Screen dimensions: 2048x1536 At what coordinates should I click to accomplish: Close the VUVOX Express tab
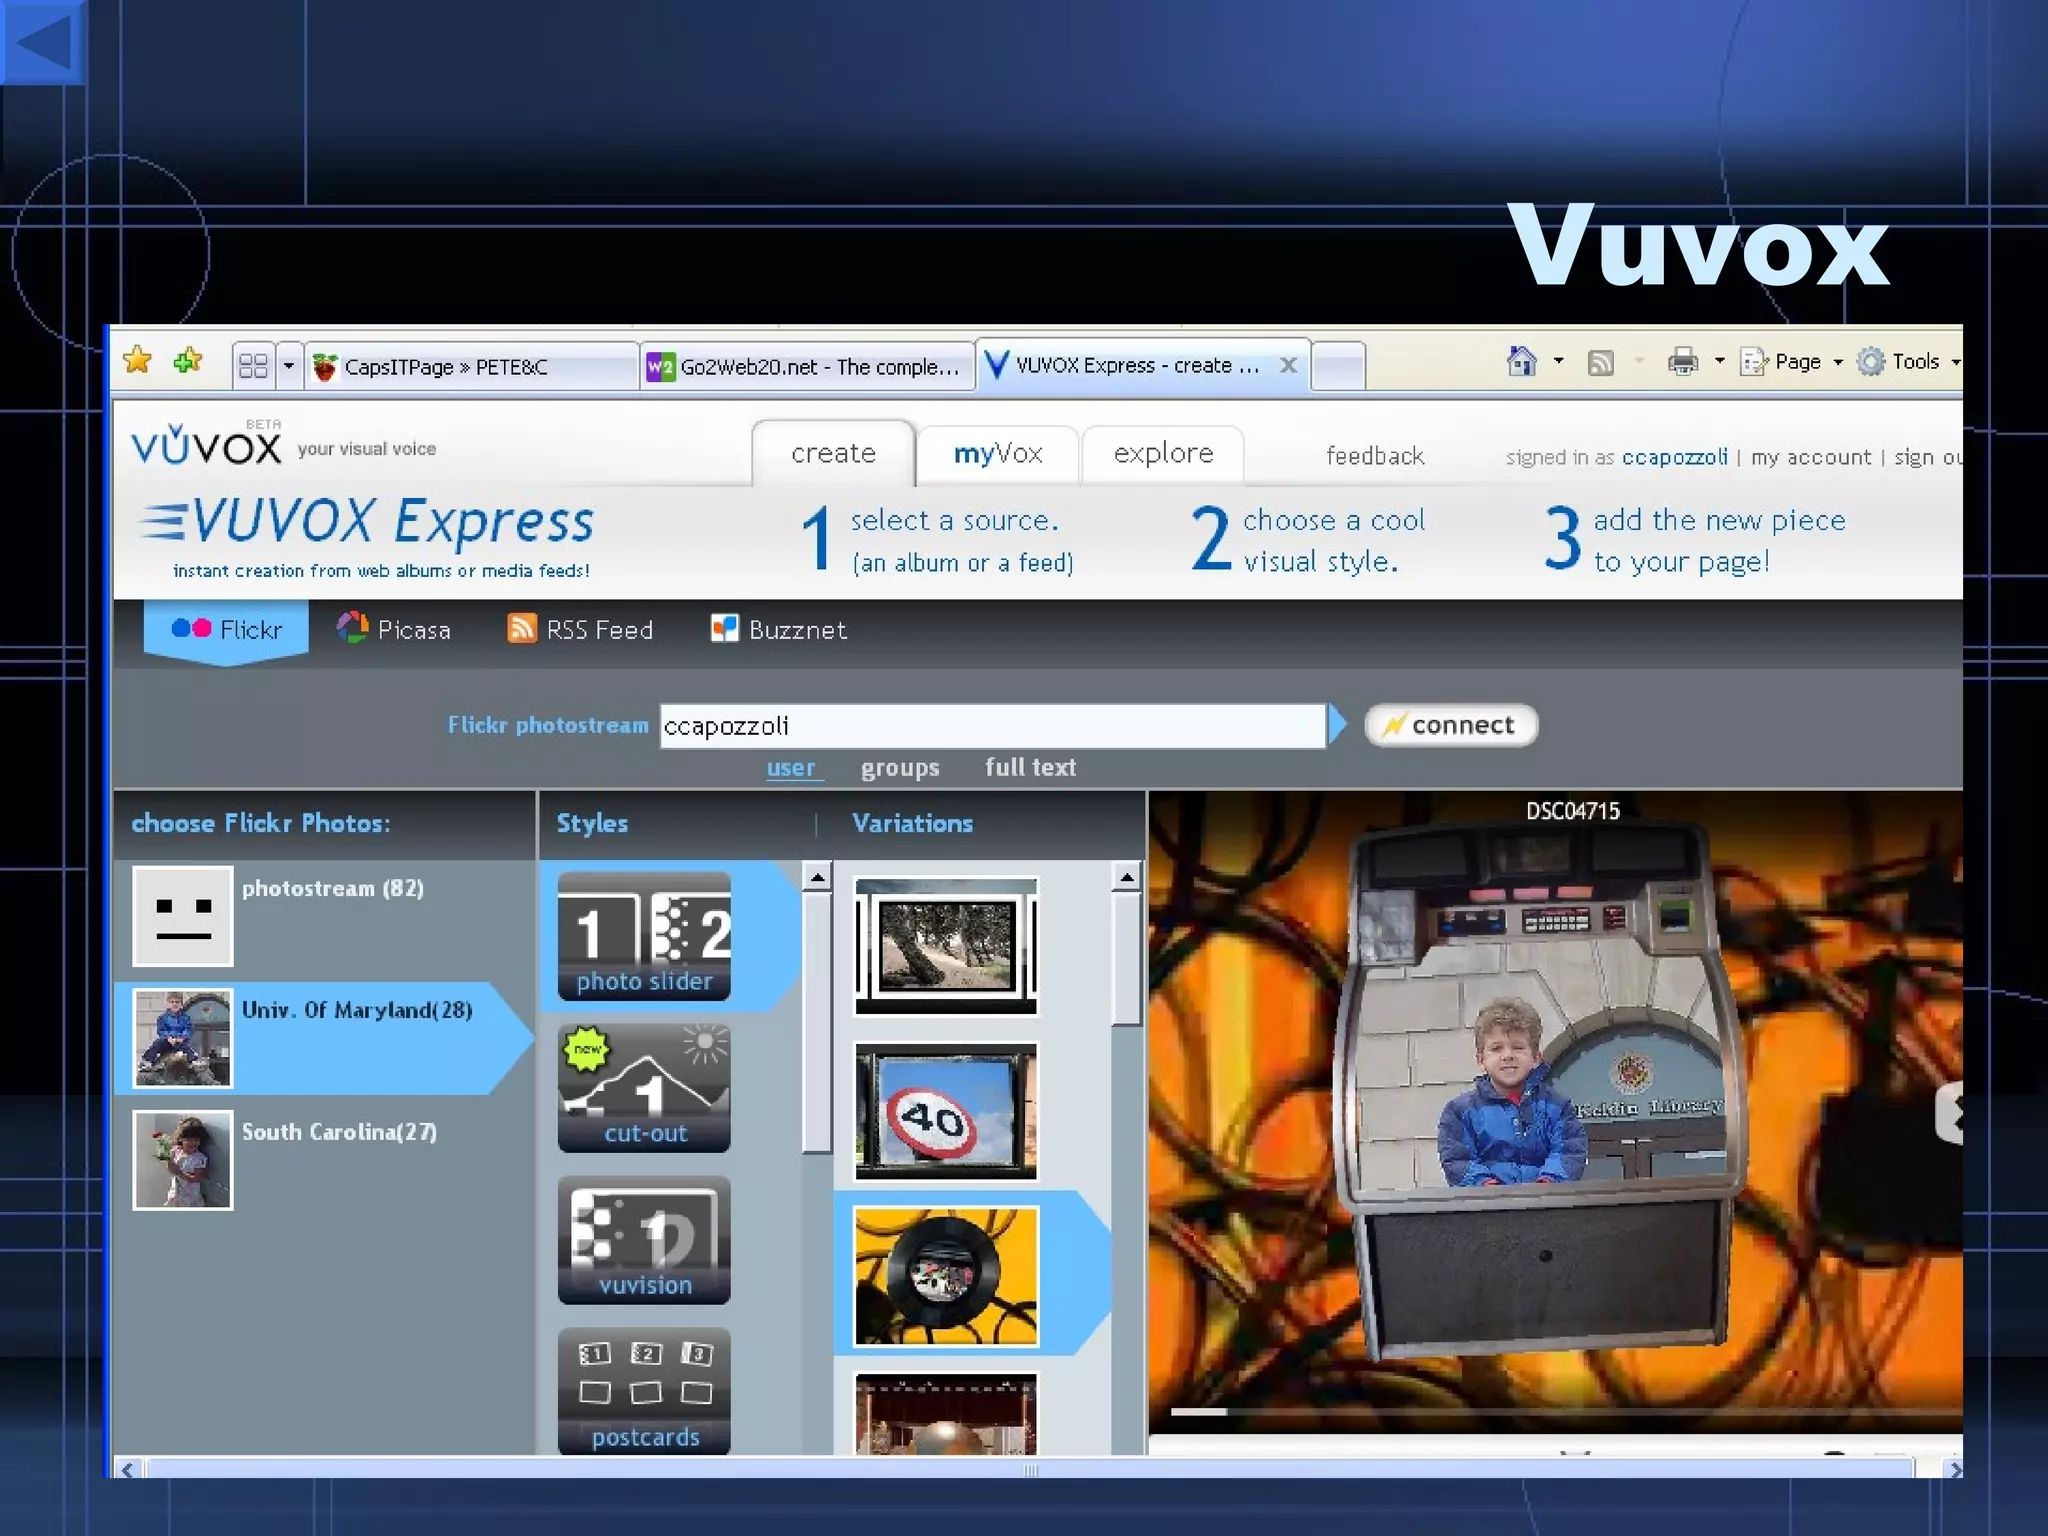click(x=1289, y=365)
